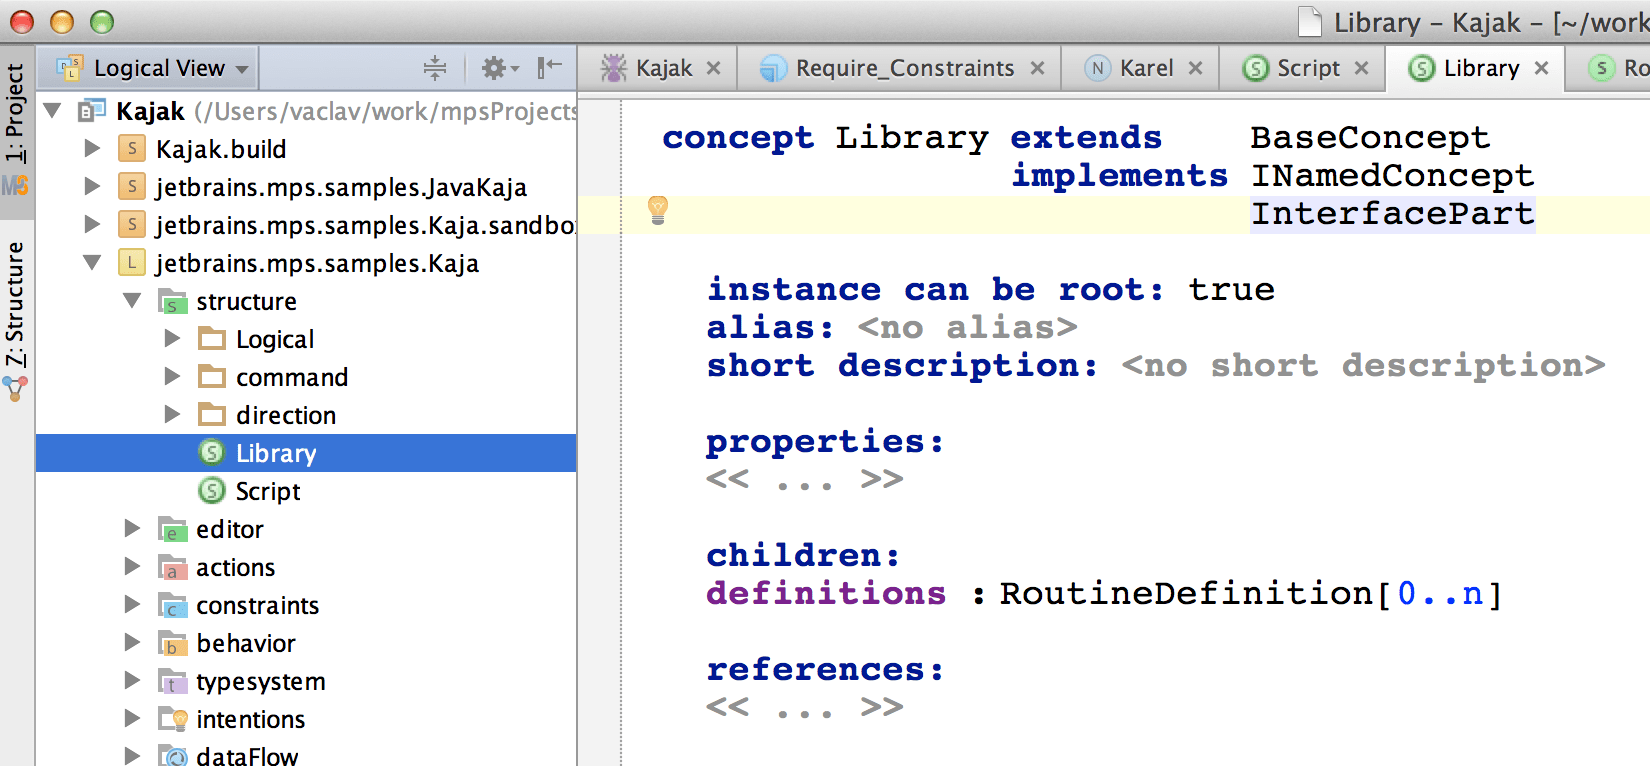This screenshot has width=1650, height=766.
Task: Expand the constraints aspect node
Action: (x=132, y=605)
